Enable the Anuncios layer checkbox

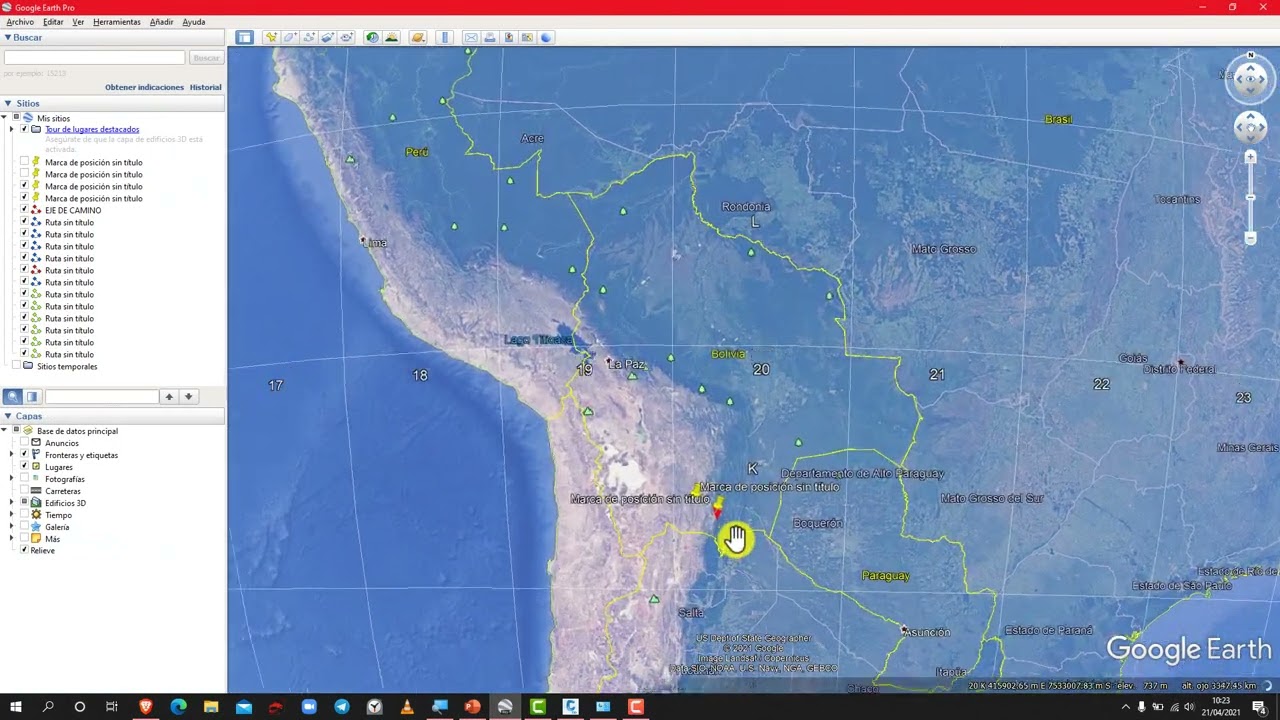coord(25,443)
